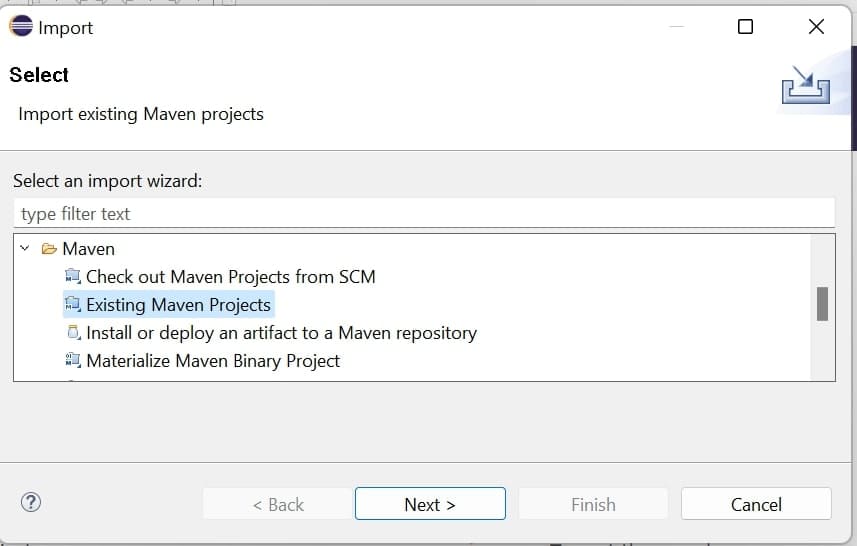Click the Install or deploy artifact icon
The image size is (857, 546).
click(x=72, y=333)
